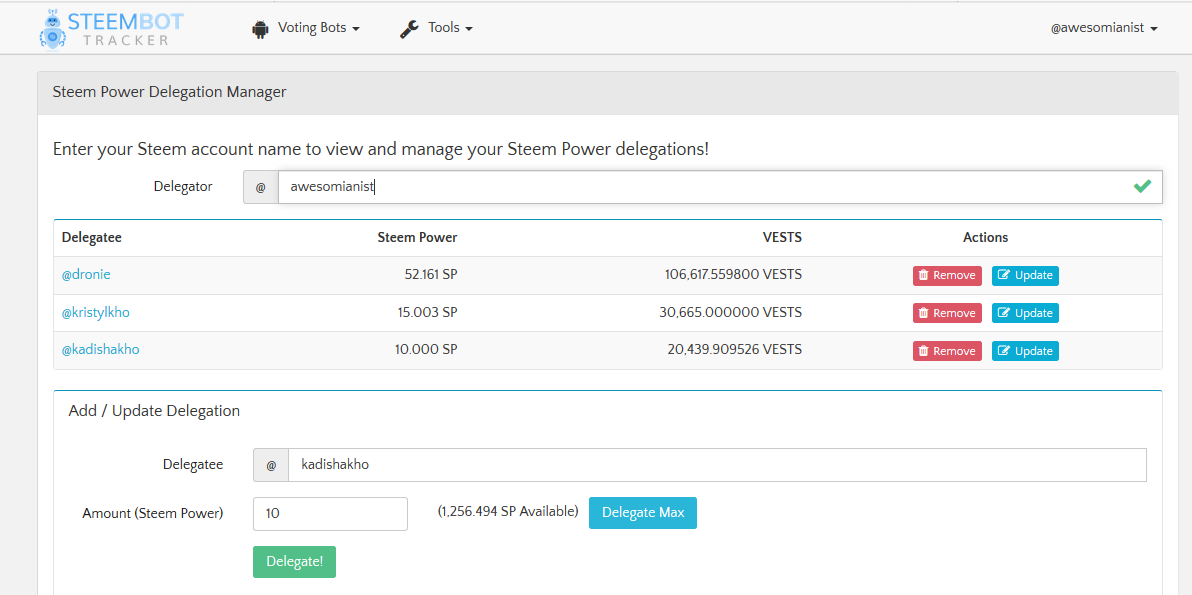
Task: Focus the Amount (Steem Power) input field
Action: 330,514
